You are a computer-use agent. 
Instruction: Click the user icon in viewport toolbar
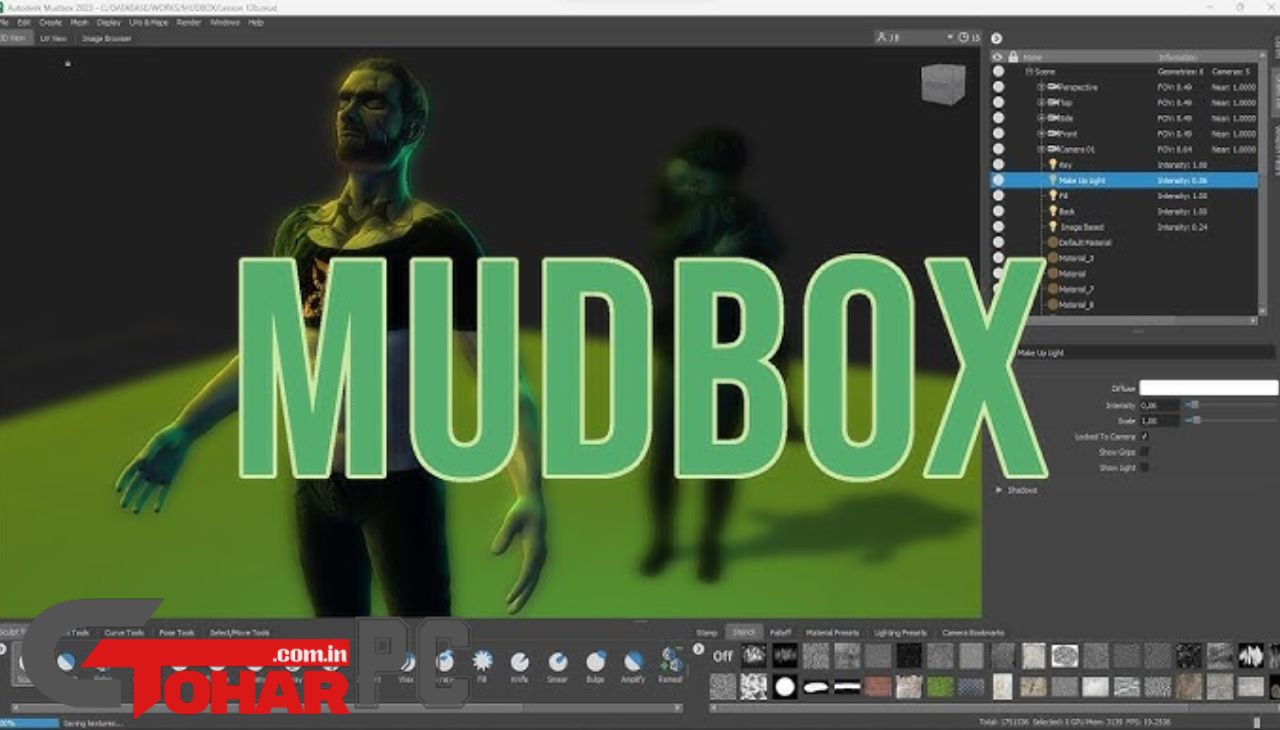(881, 38)
